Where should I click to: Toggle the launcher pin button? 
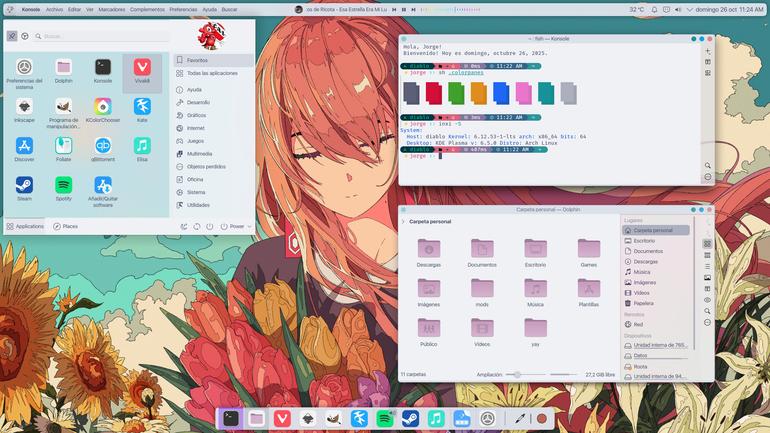12,36
